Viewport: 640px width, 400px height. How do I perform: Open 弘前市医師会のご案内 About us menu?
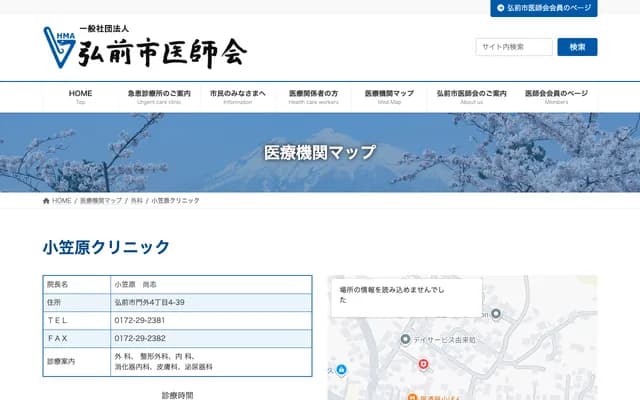[x=471, y=97]
